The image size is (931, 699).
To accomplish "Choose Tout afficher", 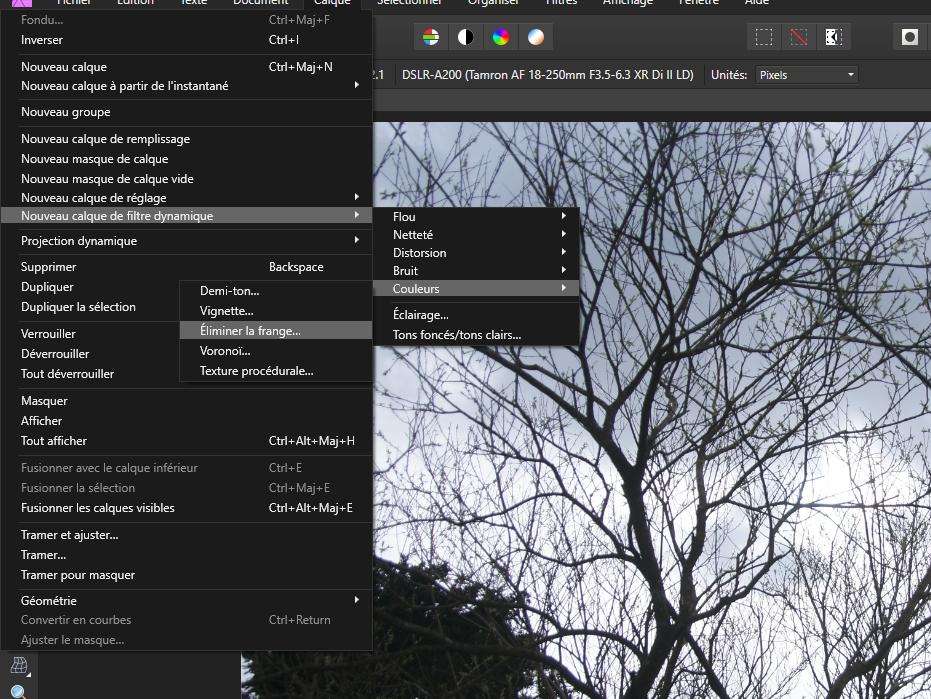I will point(187,441).
